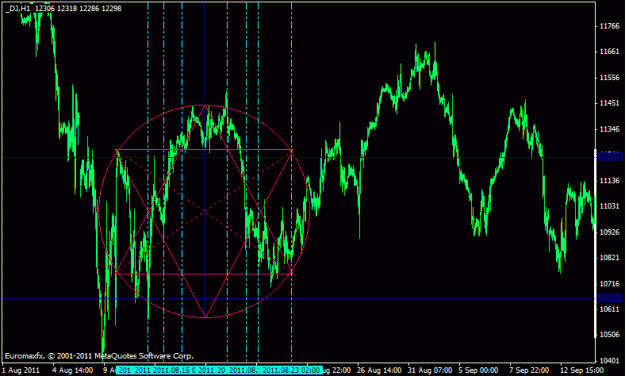This screenshot has width=625, height=376.
Task: Click the 11766 price scale label
Action: click(x=610, y=26)
